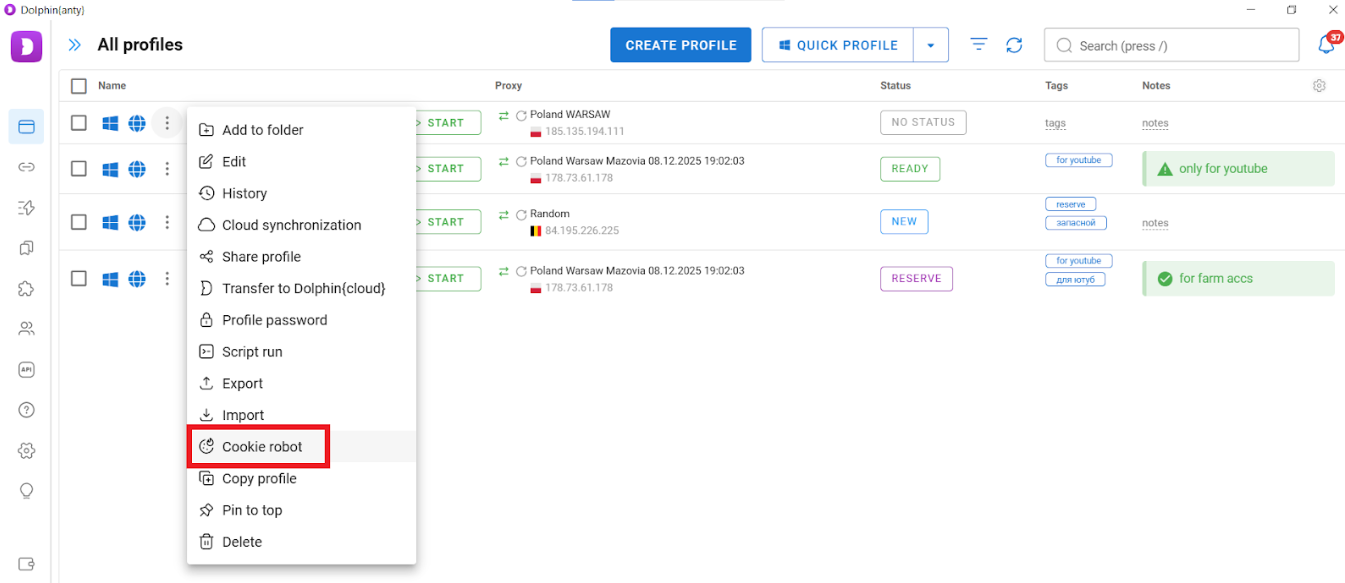1345x583 pixels.
Task: Expand the Quick Profile dropdown arrow
Action: click(x=931, y=45)
